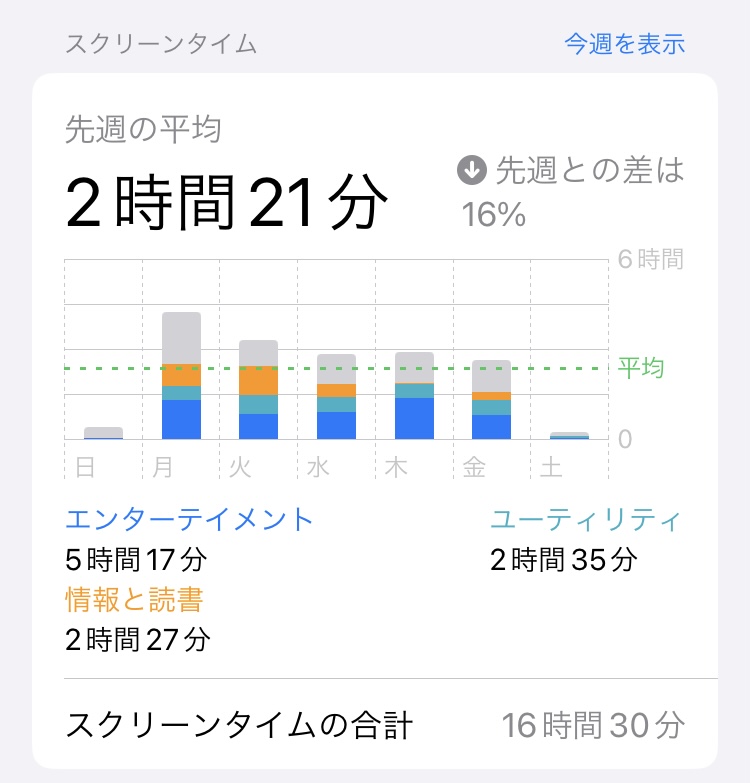The height and width of the screenshot is (783, 750).
Task: Click the down-arrow circle icon
Action: coord(472,170)
